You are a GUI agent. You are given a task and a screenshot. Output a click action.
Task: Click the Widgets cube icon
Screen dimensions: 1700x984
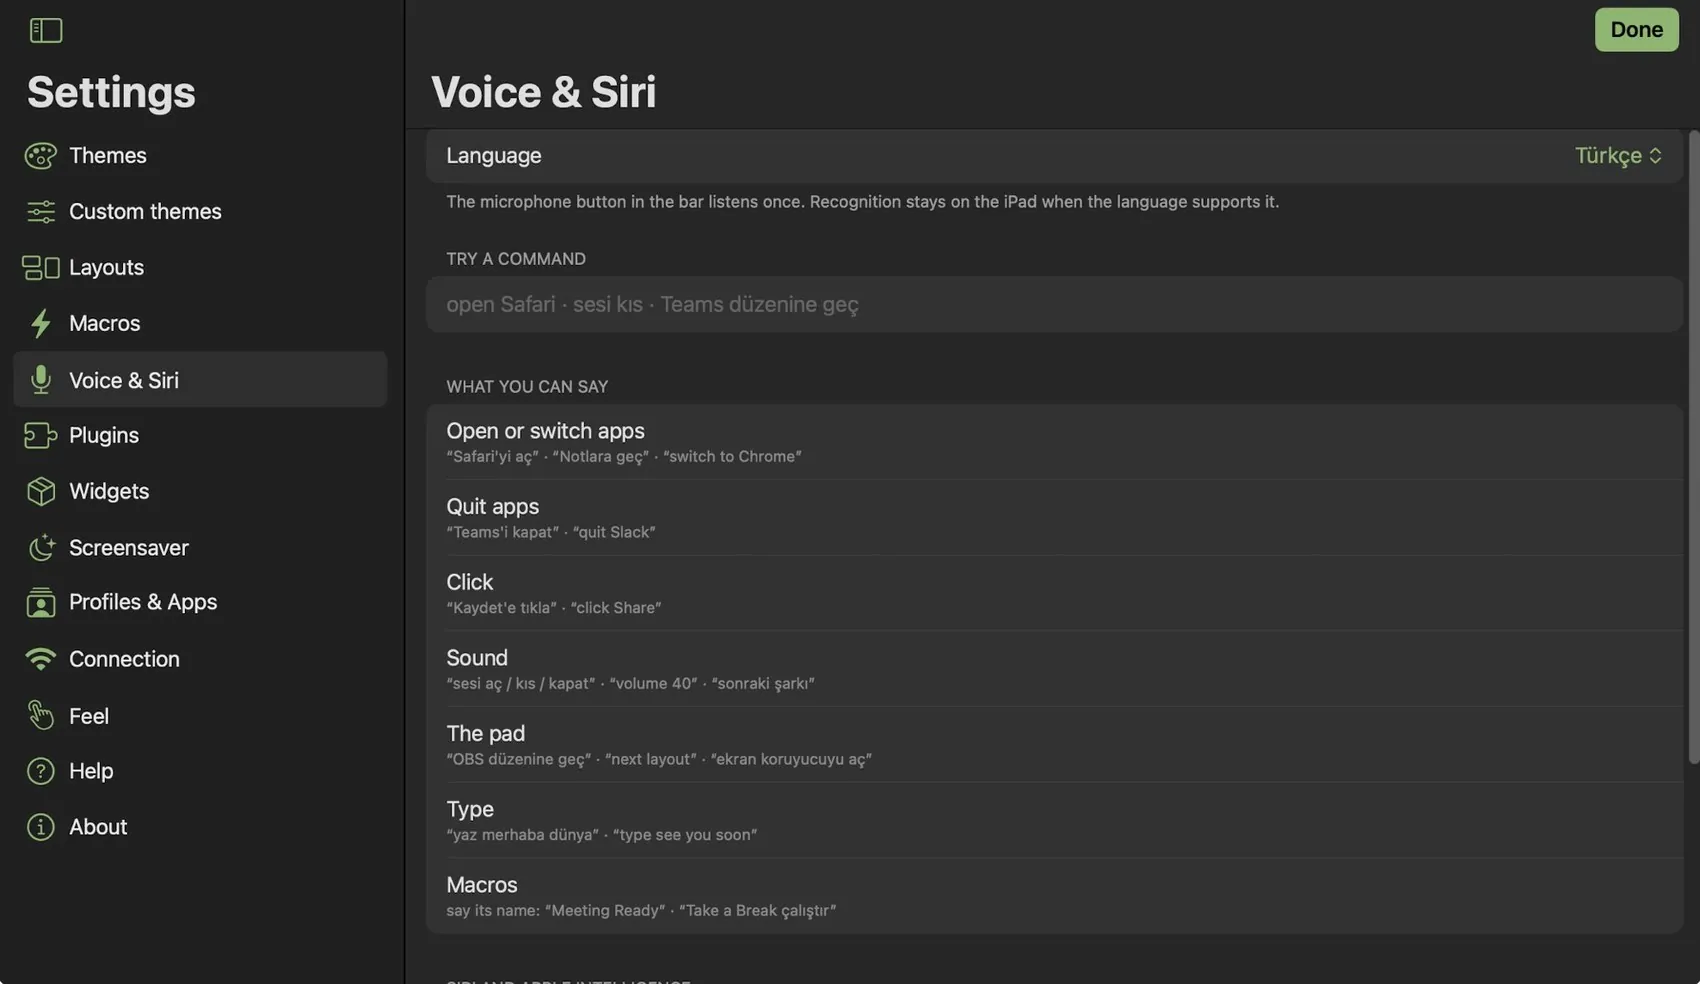(40, 492)
